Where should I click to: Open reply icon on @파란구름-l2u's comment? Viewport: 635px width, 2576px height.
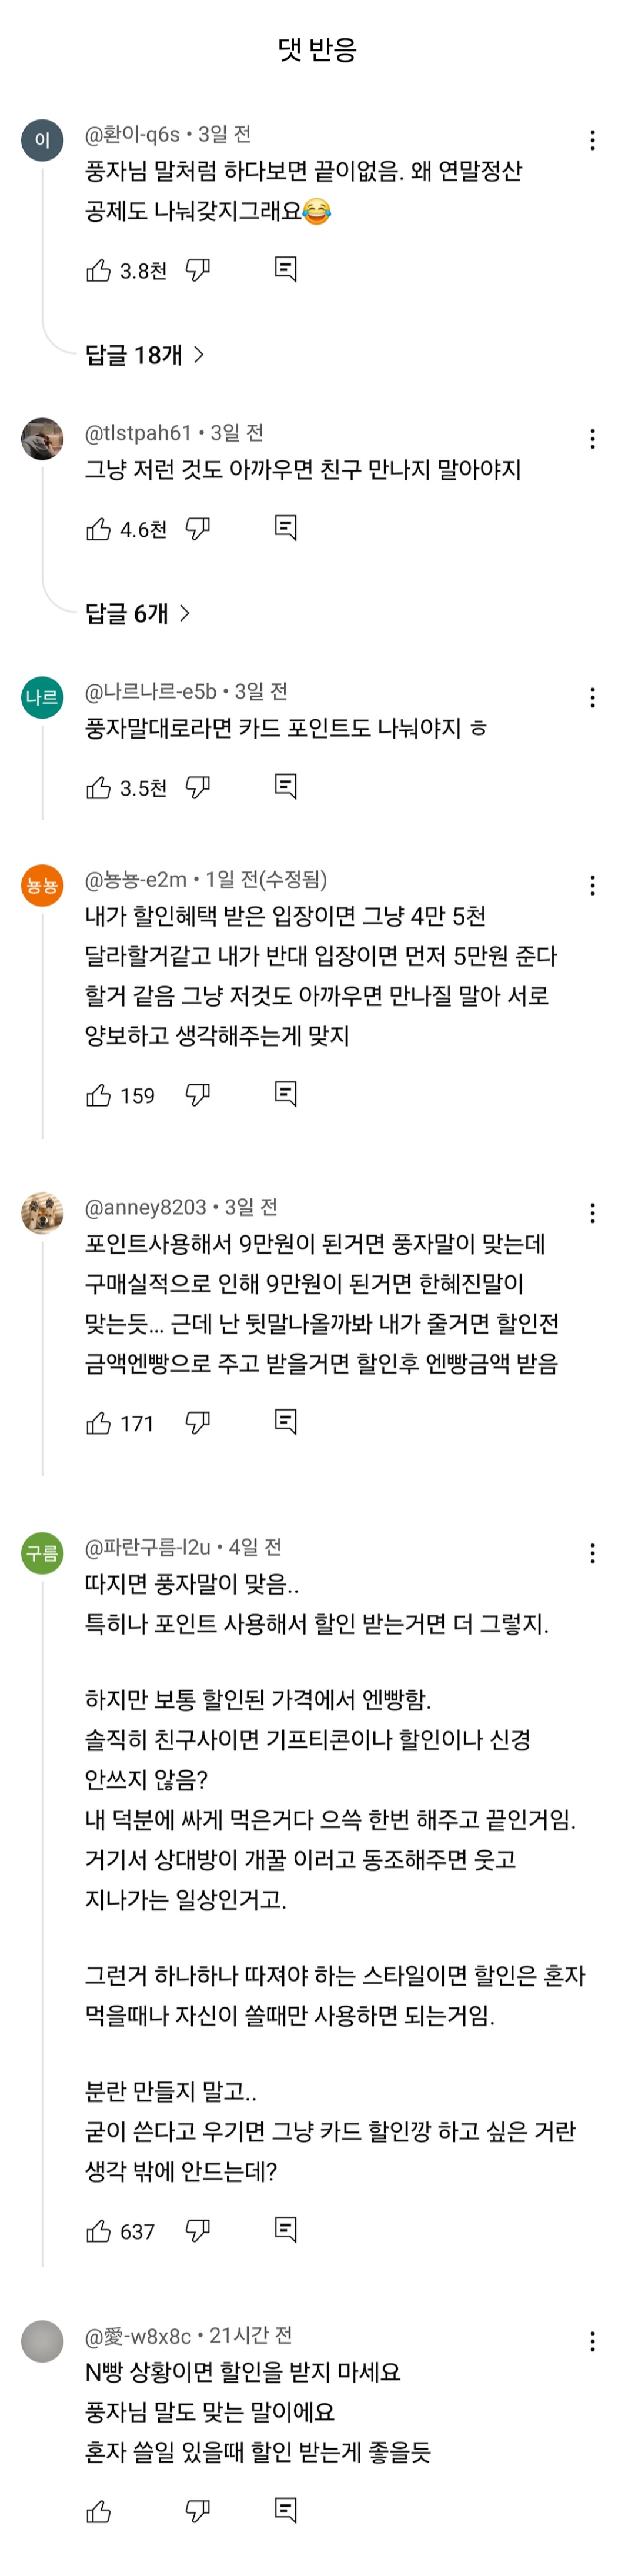pos(286,2231)
